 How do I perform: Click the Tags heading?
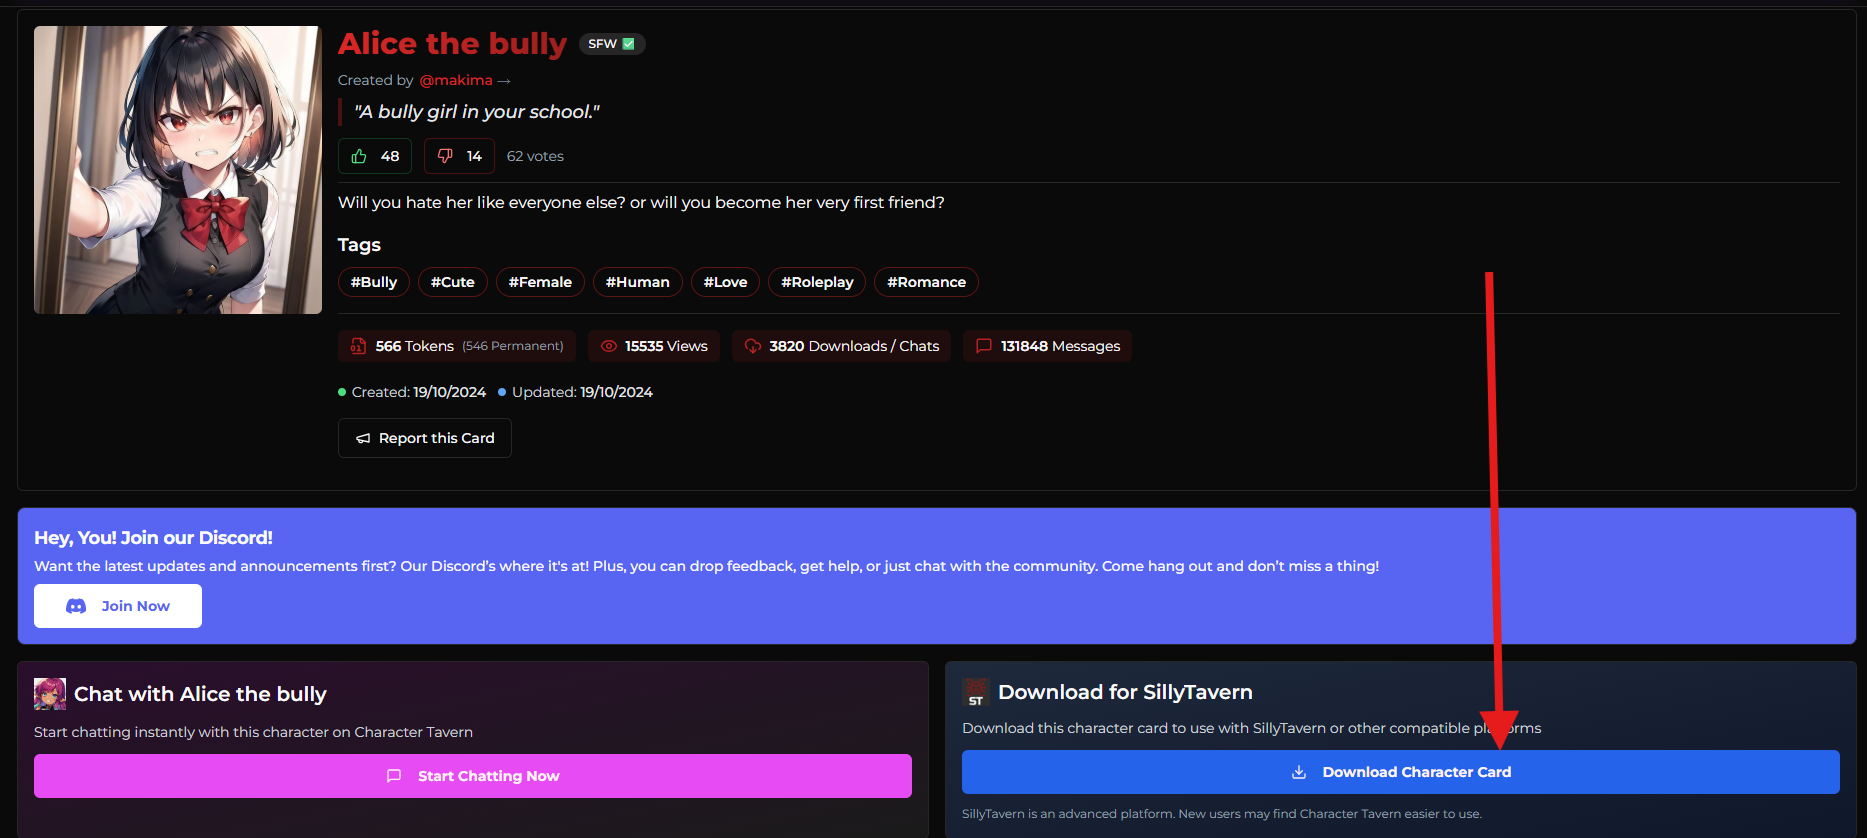click(x=359, y=245)
